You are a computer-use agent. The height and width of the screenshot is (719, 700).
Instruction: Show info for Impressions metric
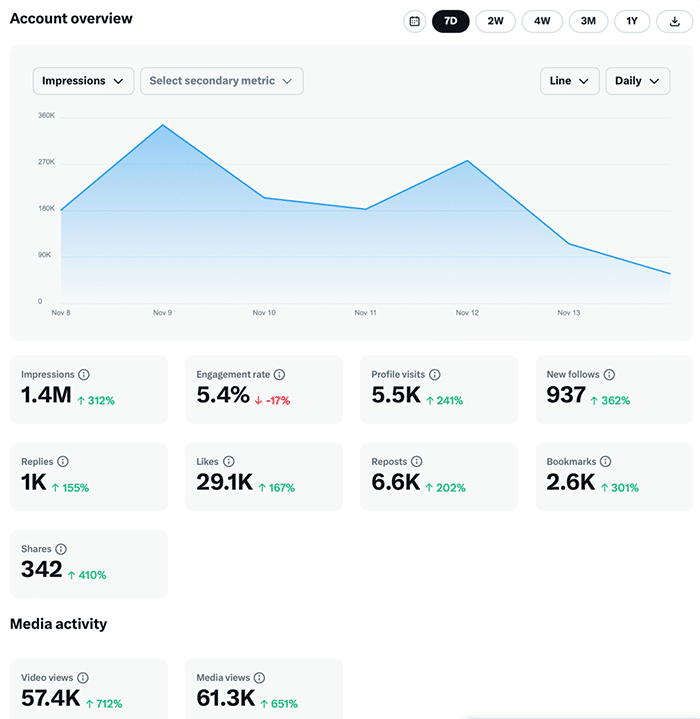click(x=84, y=375)
